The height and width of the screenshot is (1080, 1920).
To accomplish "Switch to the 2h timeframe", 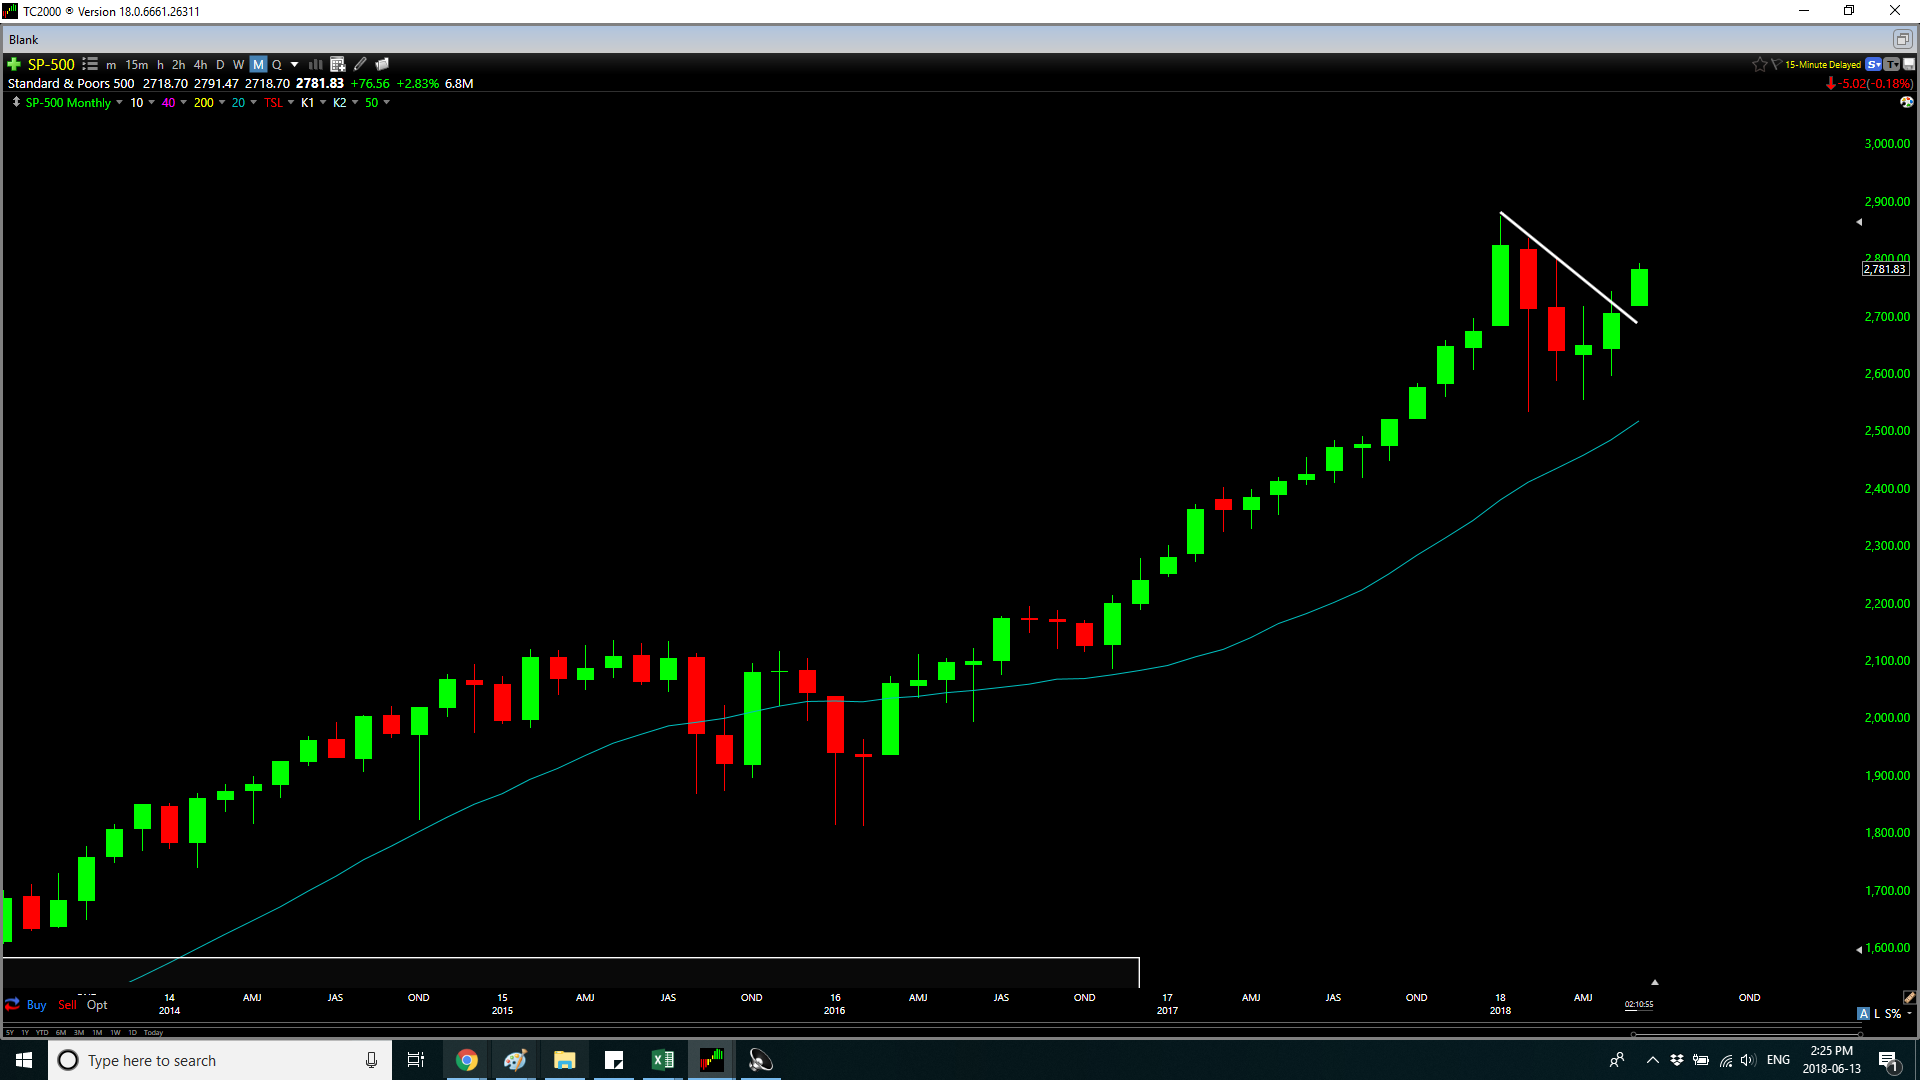I will click(179, 64).
